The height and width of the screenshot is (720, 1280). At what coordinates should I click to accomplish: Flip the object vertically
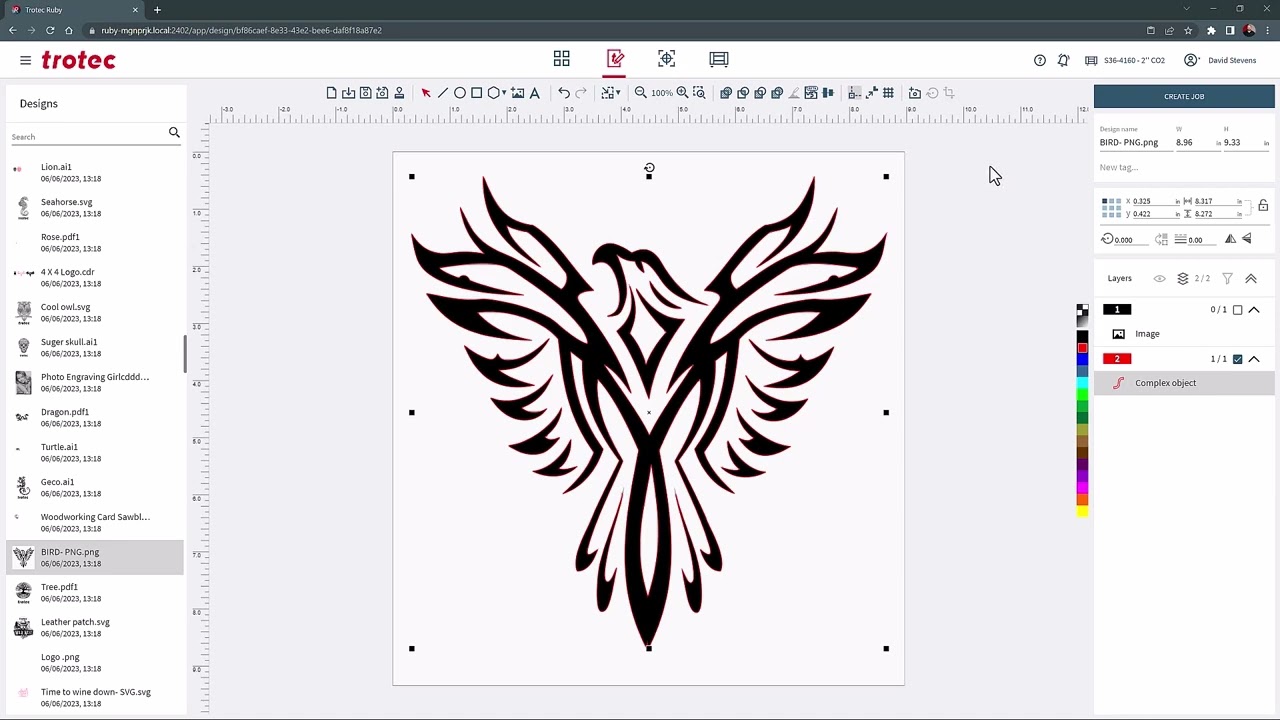point(1247,239)
